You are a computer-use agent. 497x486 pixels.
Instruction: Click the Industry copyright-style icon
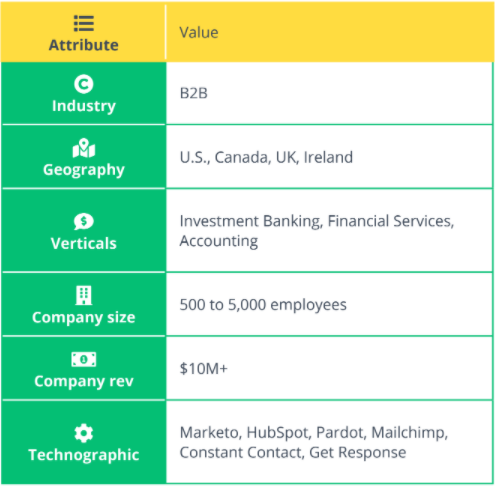click(x=84, y=84)
